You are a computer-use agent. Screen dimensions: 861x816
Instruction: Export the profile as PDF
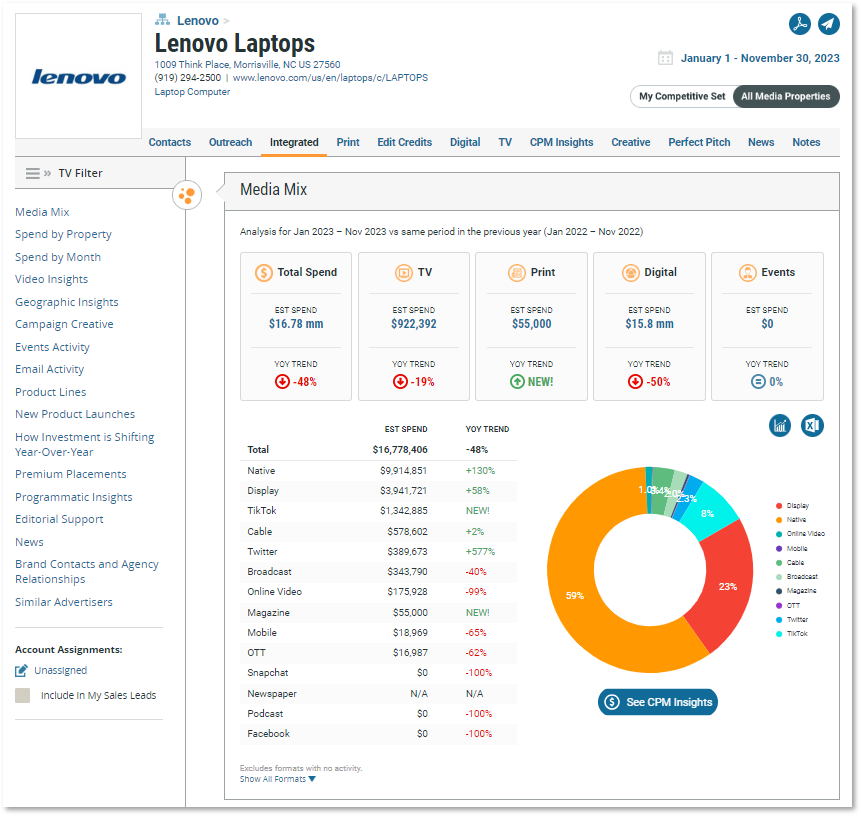[x=800, y=24]
